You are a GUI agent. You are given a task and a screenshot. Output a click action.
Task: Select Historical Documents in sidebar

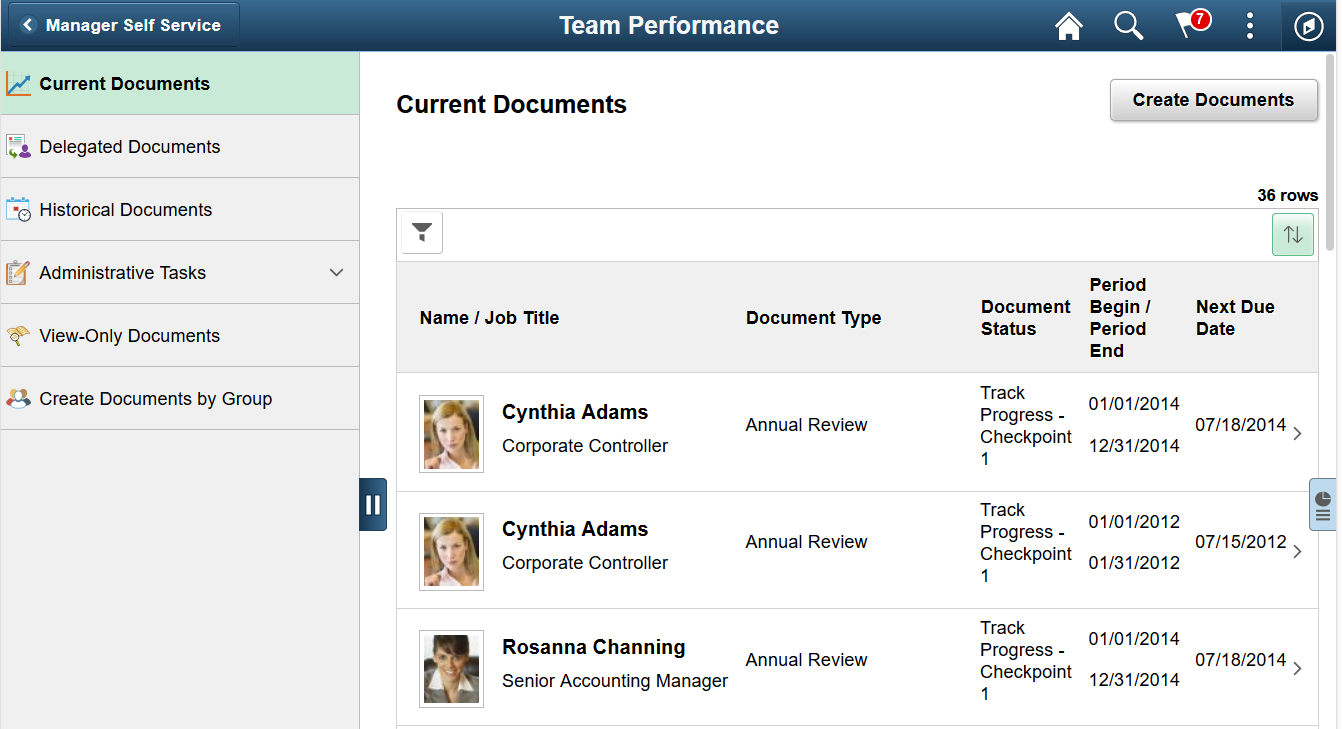[180, 210]
